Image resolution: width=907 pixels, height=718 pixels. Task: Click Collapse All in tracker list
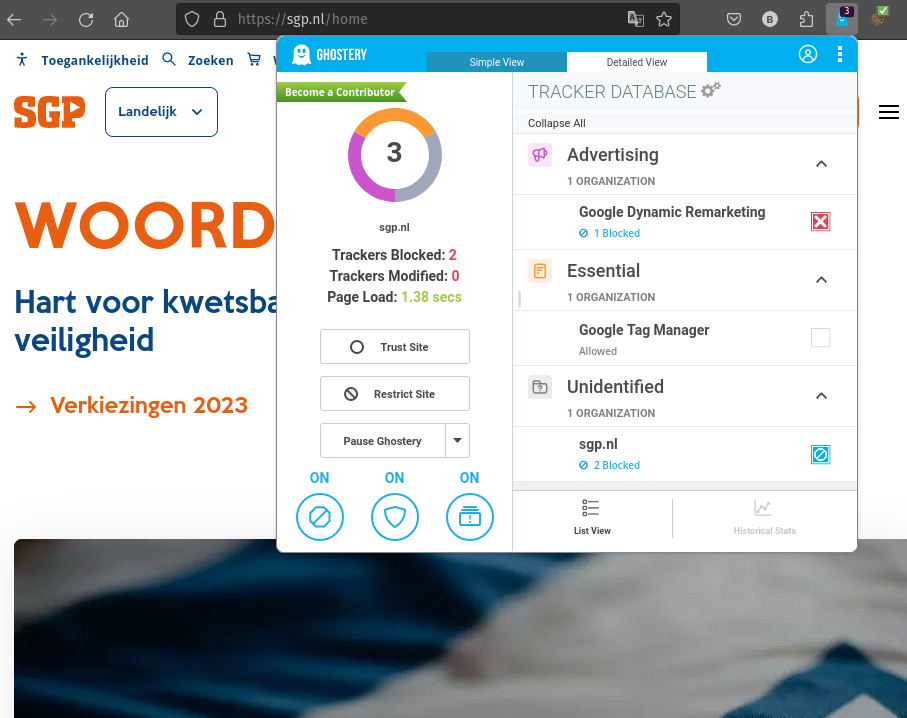tap(556, 123)
